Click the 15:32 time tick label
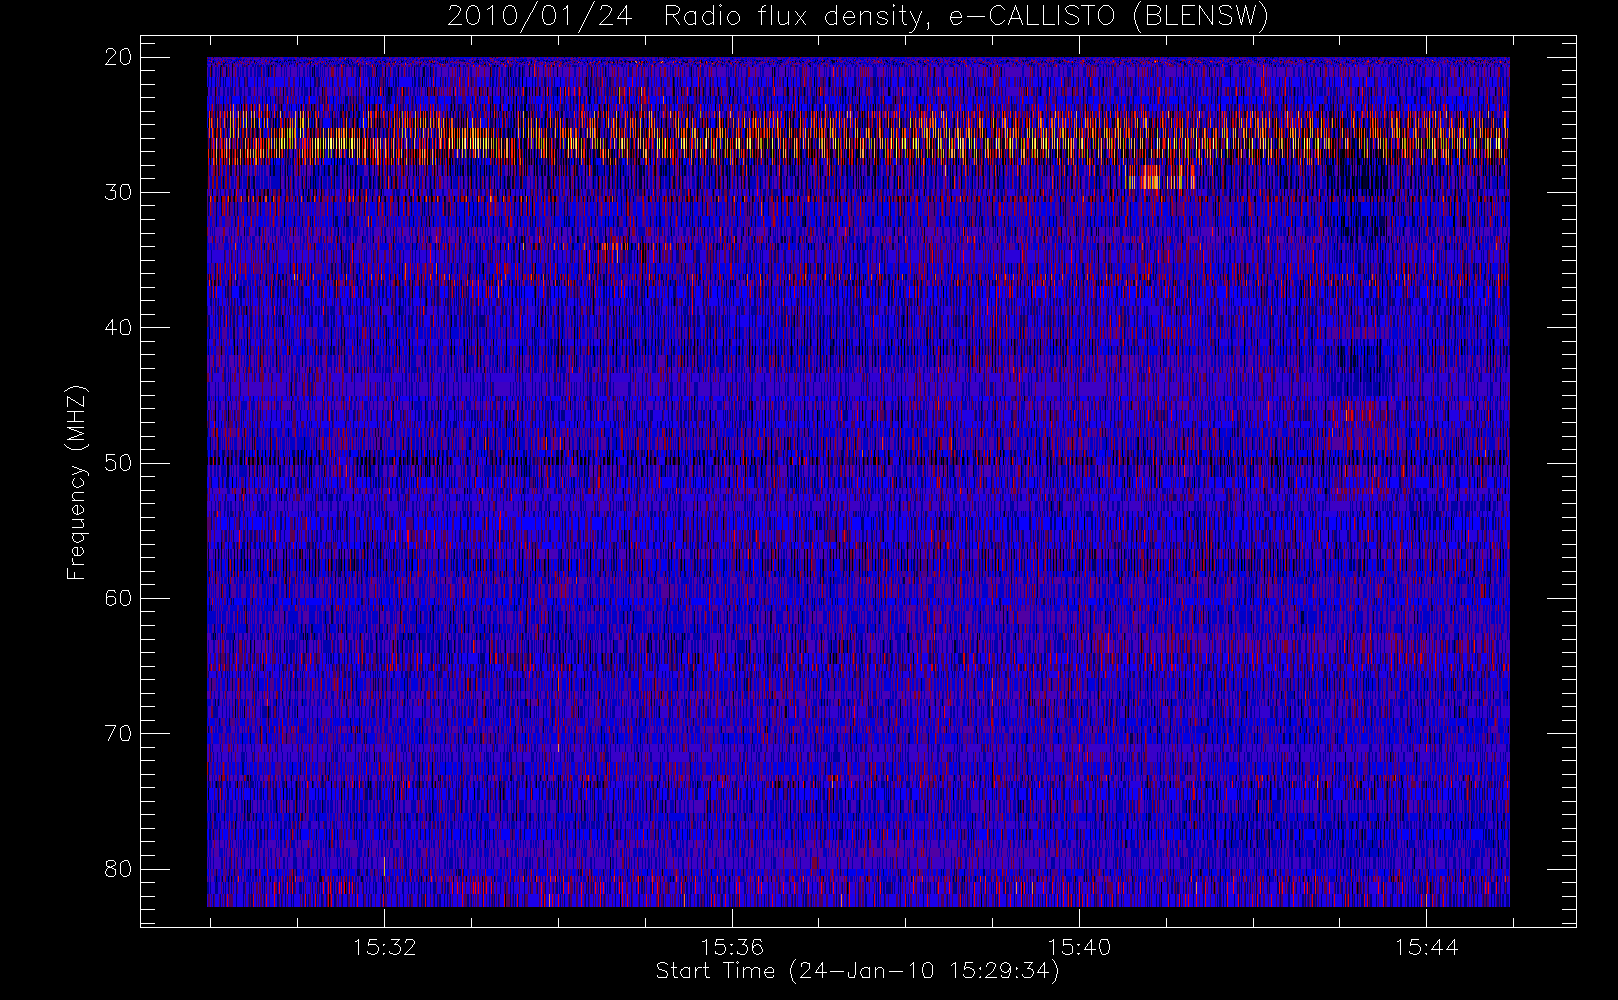The image size is (1618, 1000). tap(384, 947)
